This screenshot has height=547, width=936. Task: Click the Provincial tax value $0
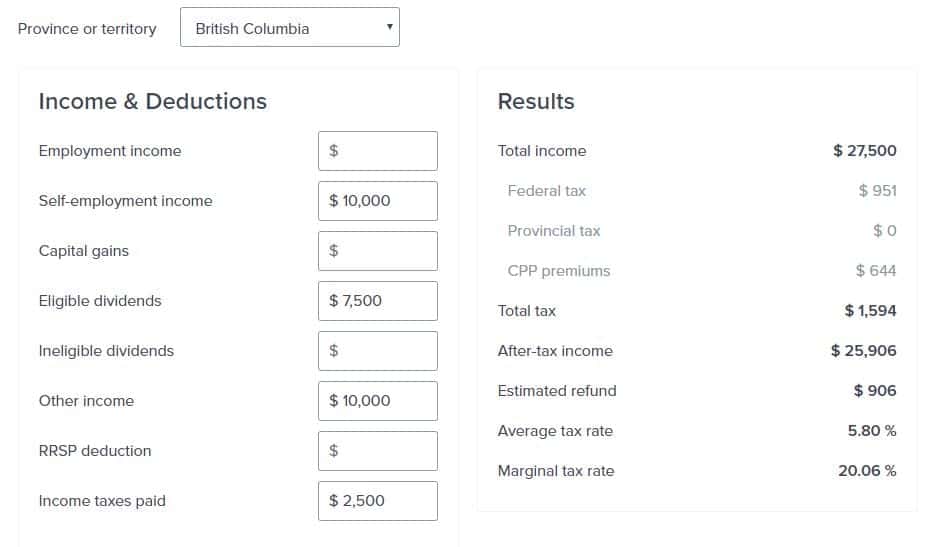885,231
